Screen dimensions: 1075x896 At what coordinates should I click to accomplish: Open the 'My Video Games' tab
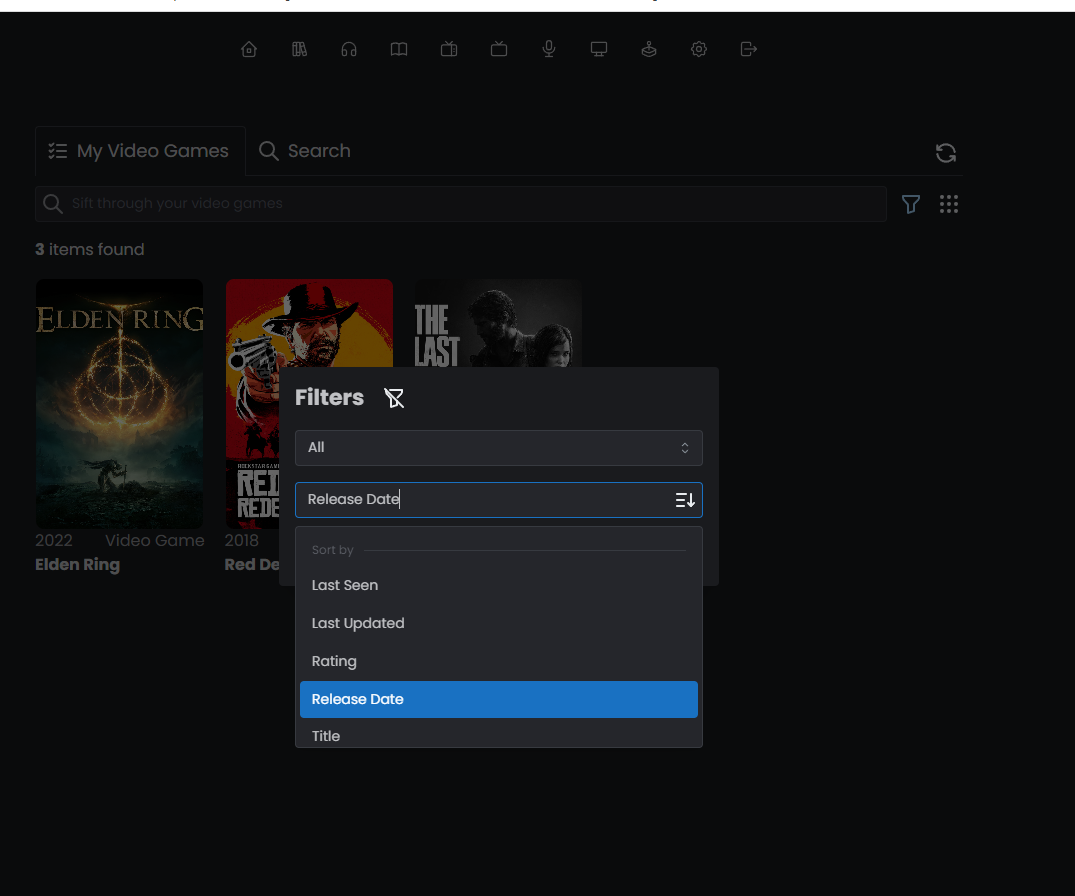click(140, 151)
